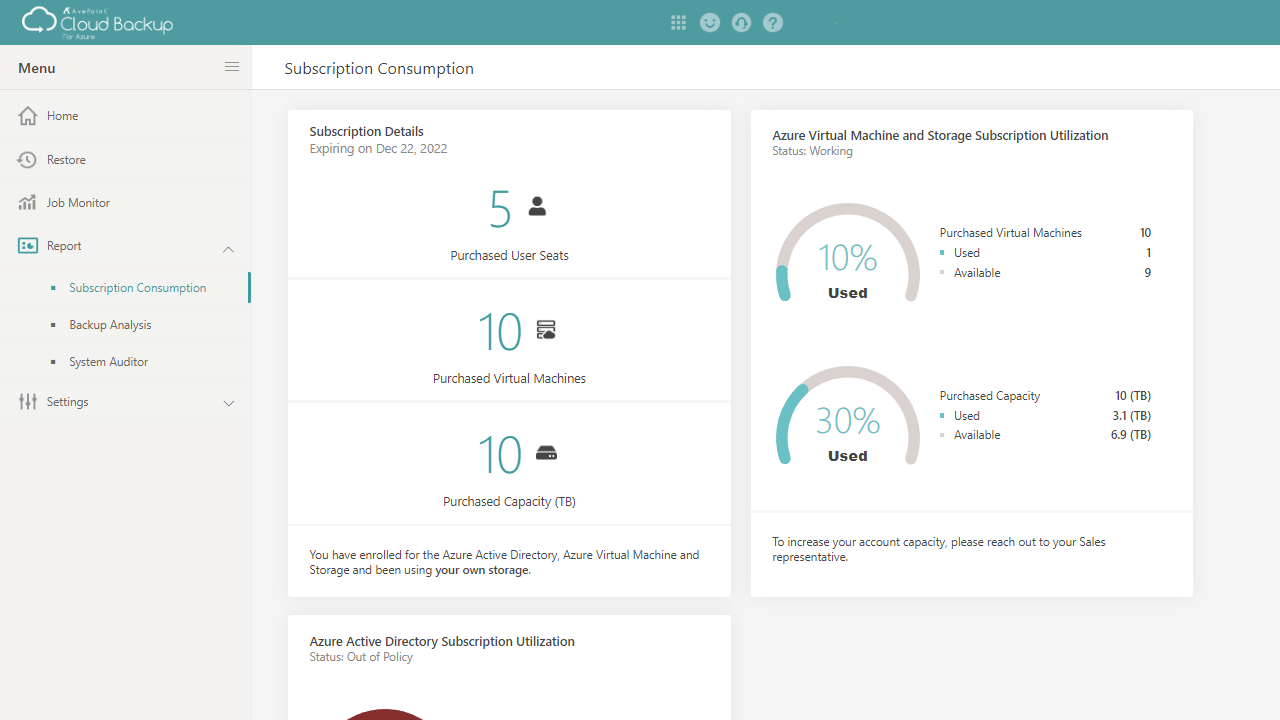Click Azure Active Directory Subscription Utilization heading
Image resolution: width=1280 pixels, height=720 pixels.
click(x=442, y=642)
